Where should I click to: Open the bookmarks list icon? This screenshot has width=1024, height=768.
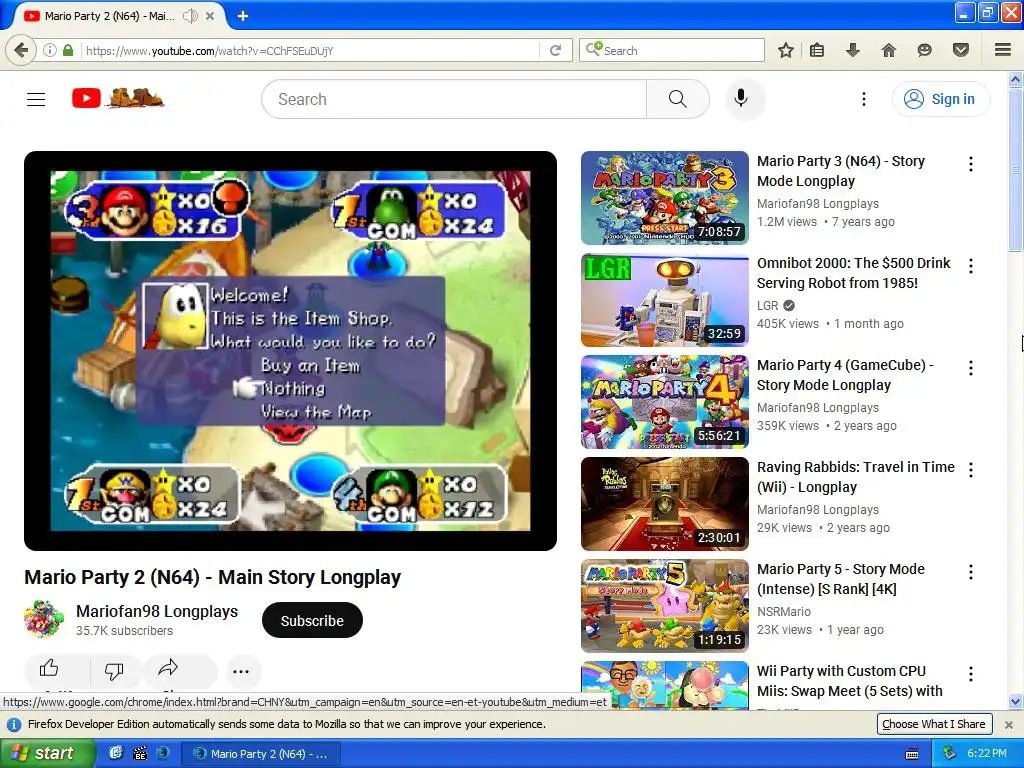click(817, 50)
